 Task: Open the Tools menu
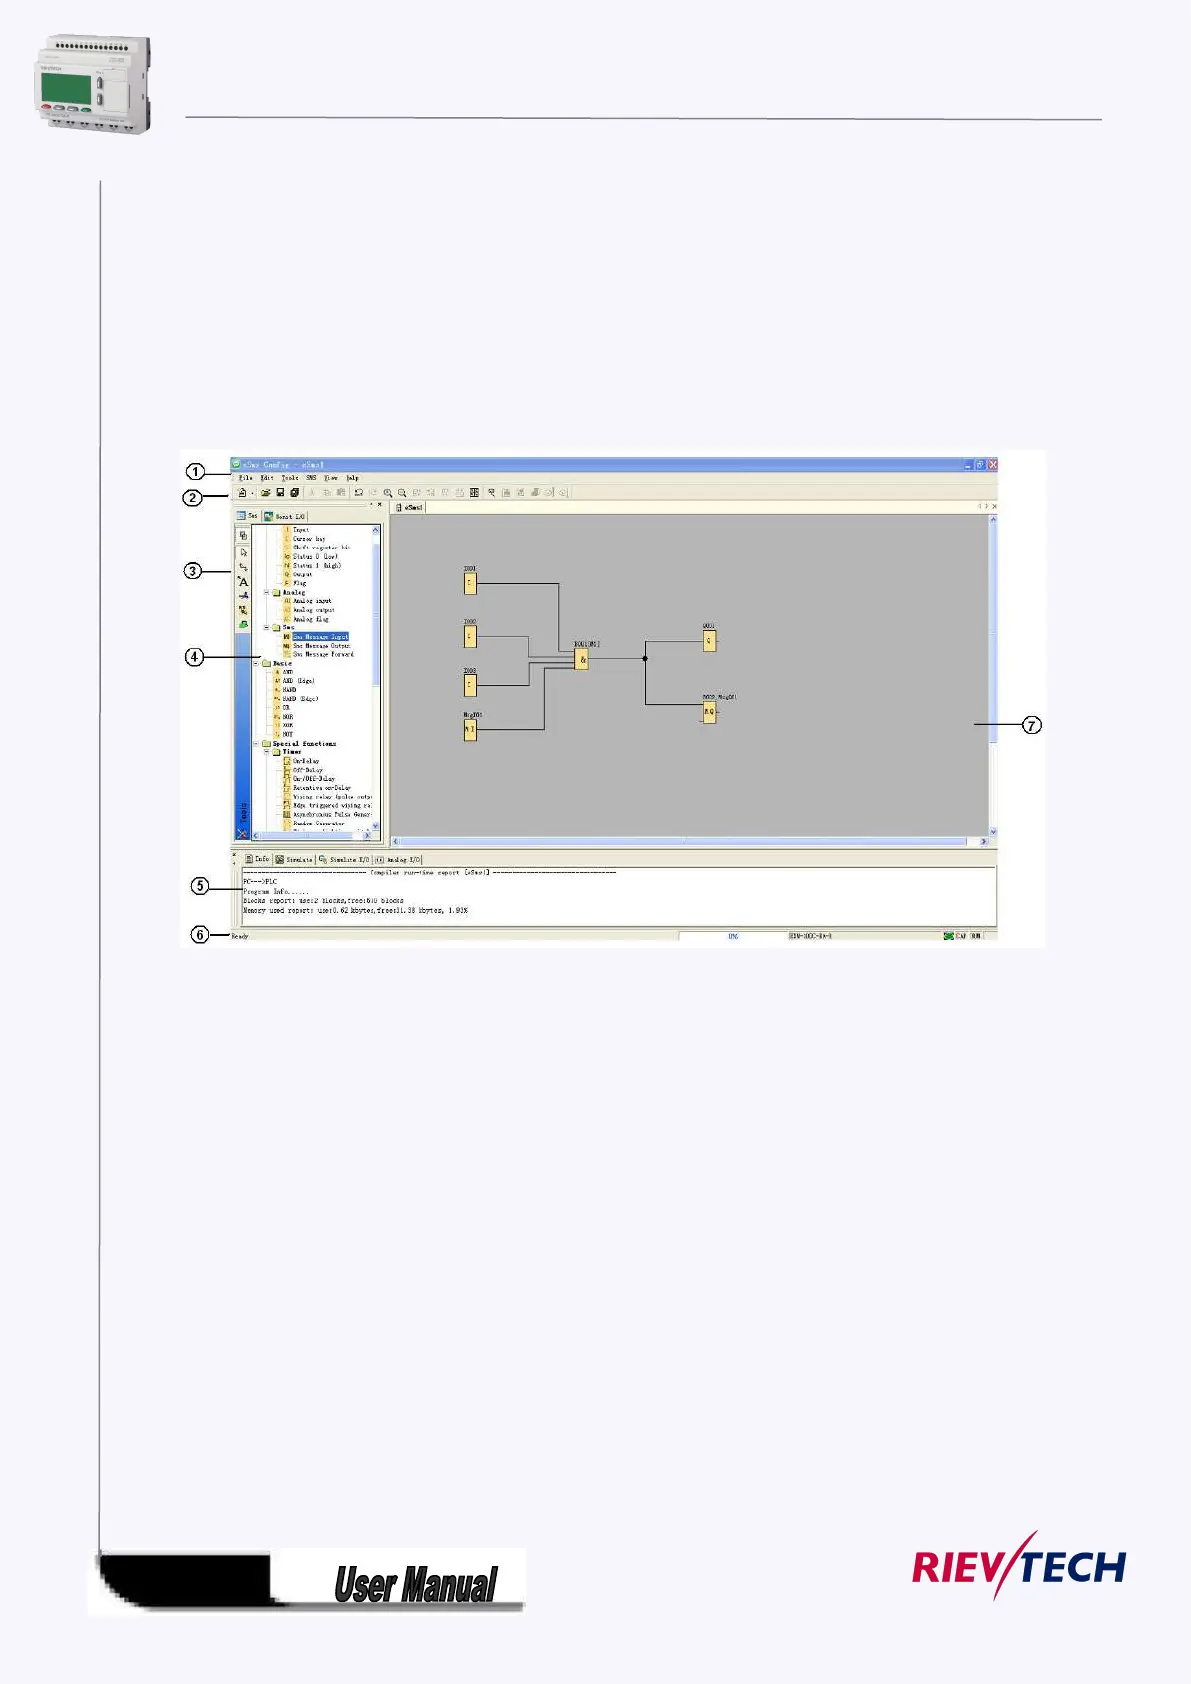(x=290, y=478)
